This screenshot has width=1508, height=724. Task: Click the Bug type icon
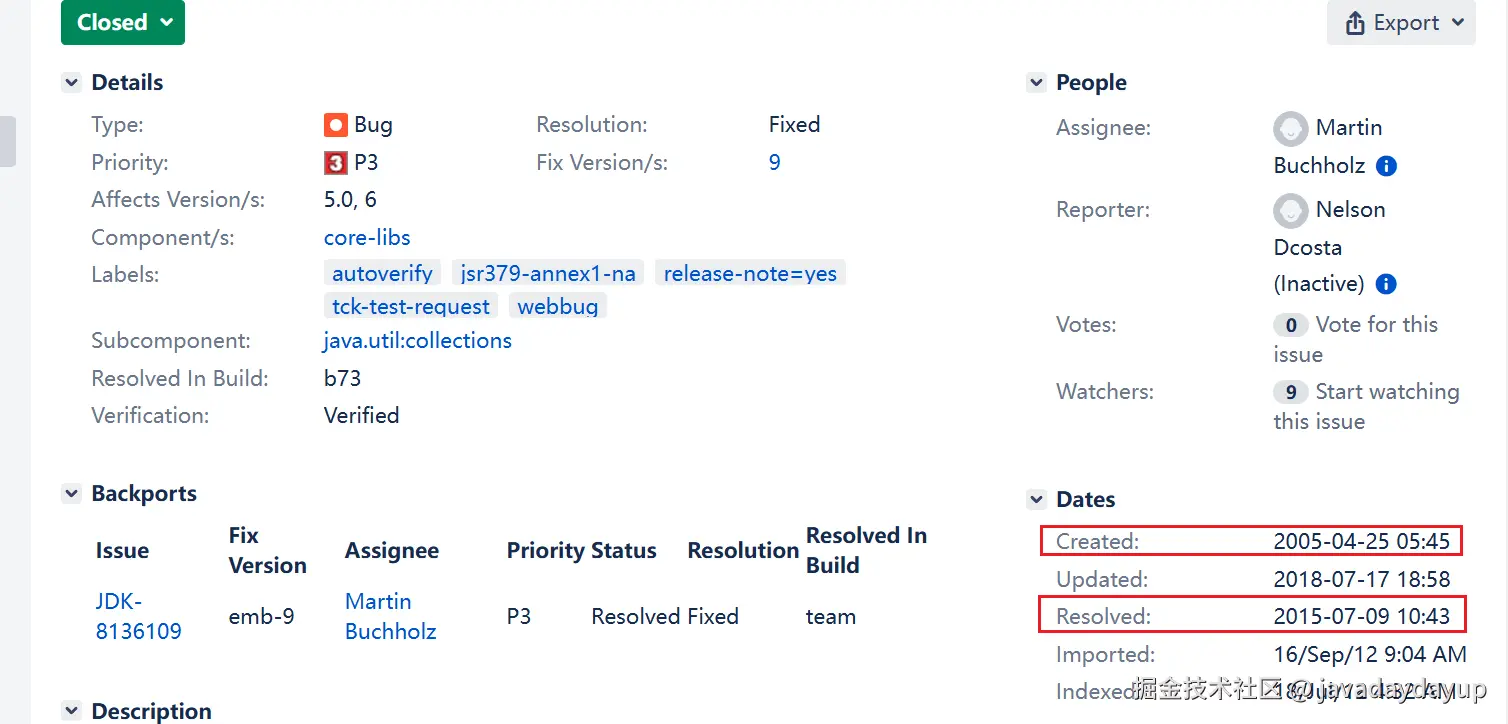pos(335,125)
